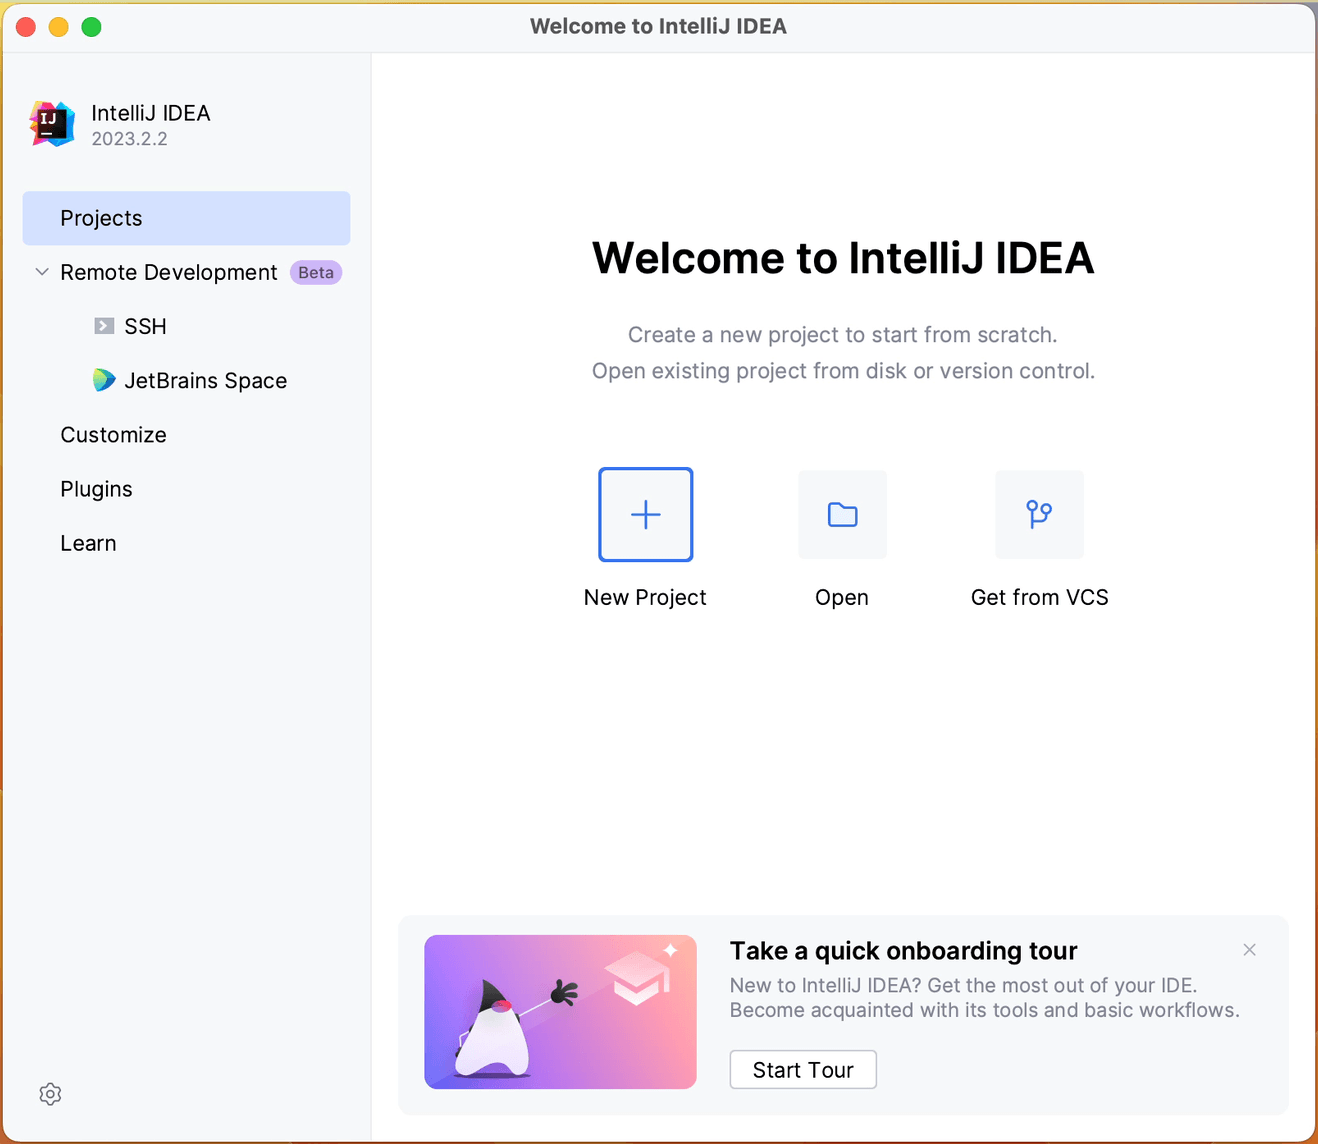
Task: Open the Customize section
Action: click(x=113, y=435)
